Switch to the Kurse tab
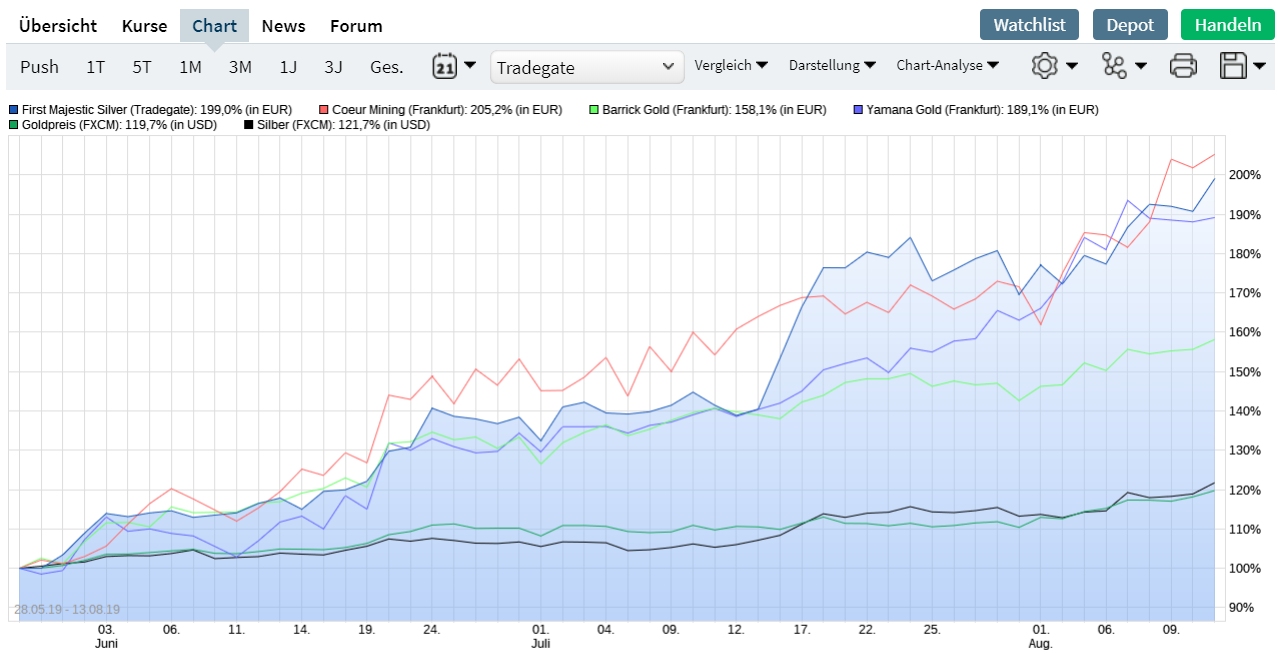This screenshot has height=654, width=1278. 144,26
